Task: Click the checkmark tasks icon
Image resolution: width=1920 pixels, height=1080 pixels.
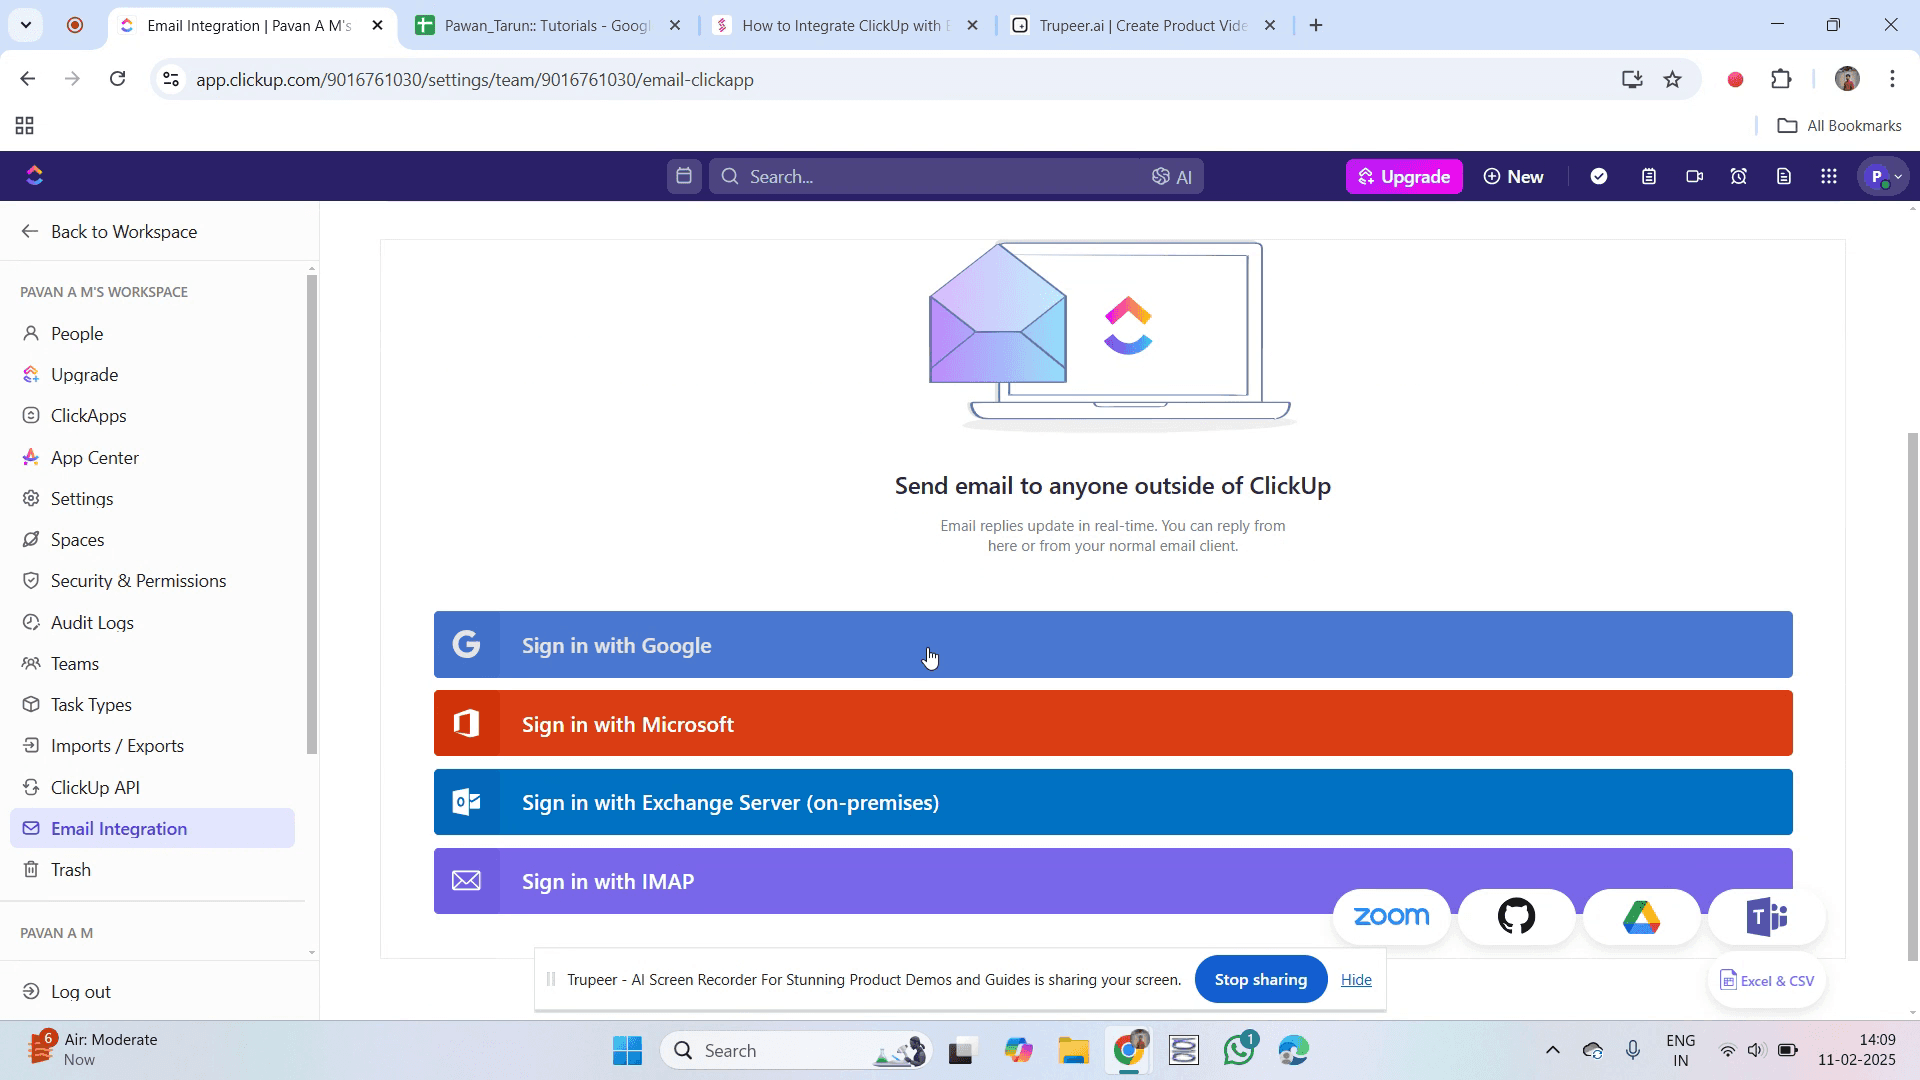Action: [x=1599, y=177]
